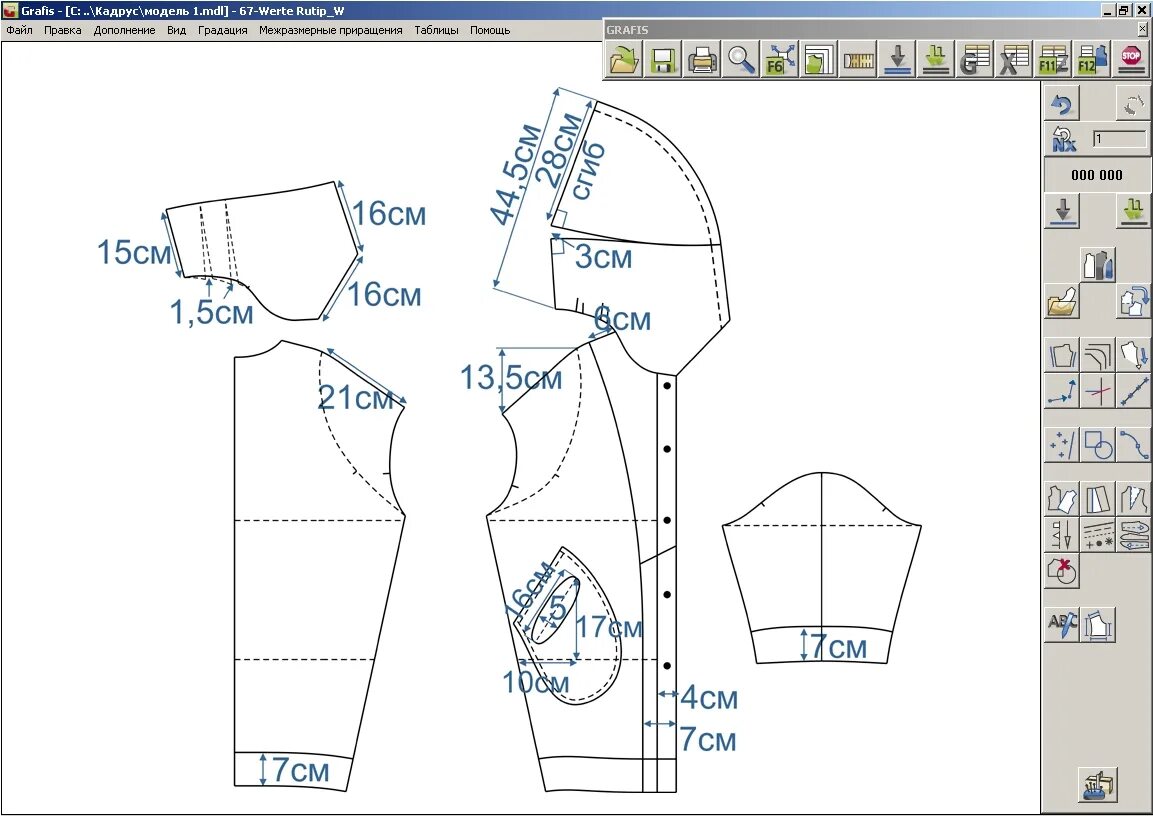Select points with arrows construction tool
1153x816 pixels.
(x=1062, y=391)
